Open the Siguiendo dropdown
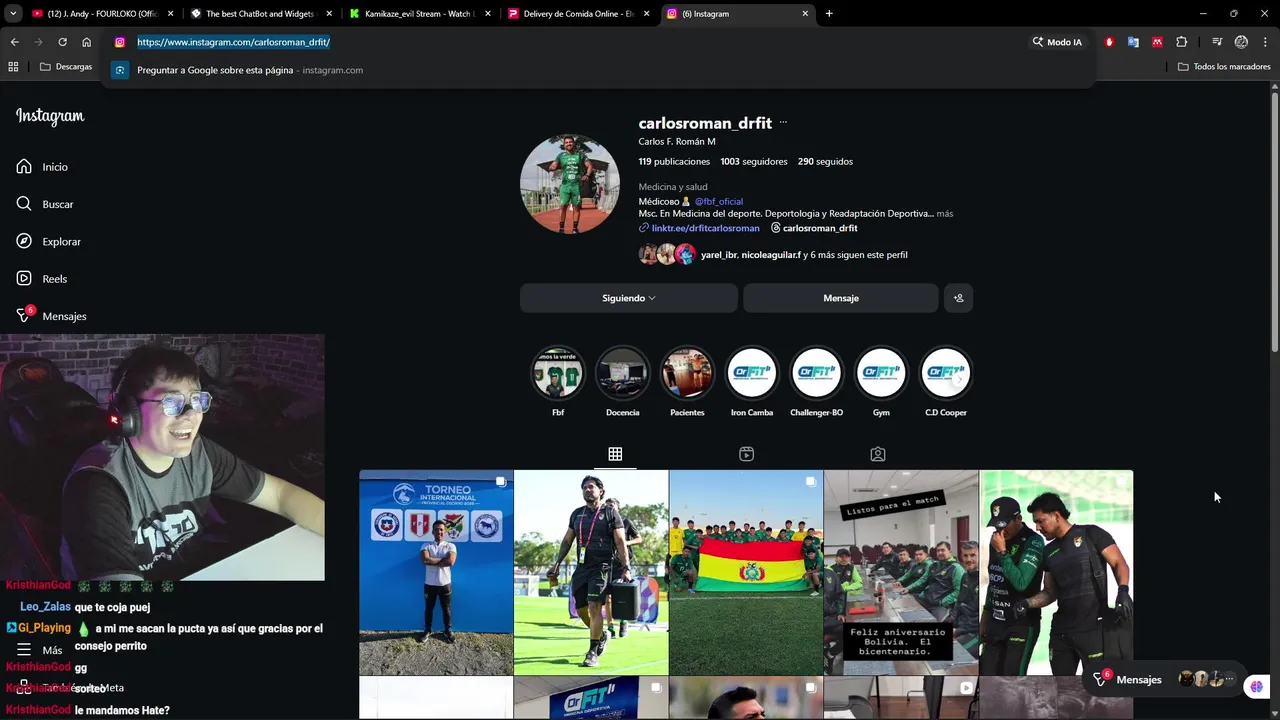The height and width of the screenshot is (720, 1280). pyautogui.click(x=628, y=298)
